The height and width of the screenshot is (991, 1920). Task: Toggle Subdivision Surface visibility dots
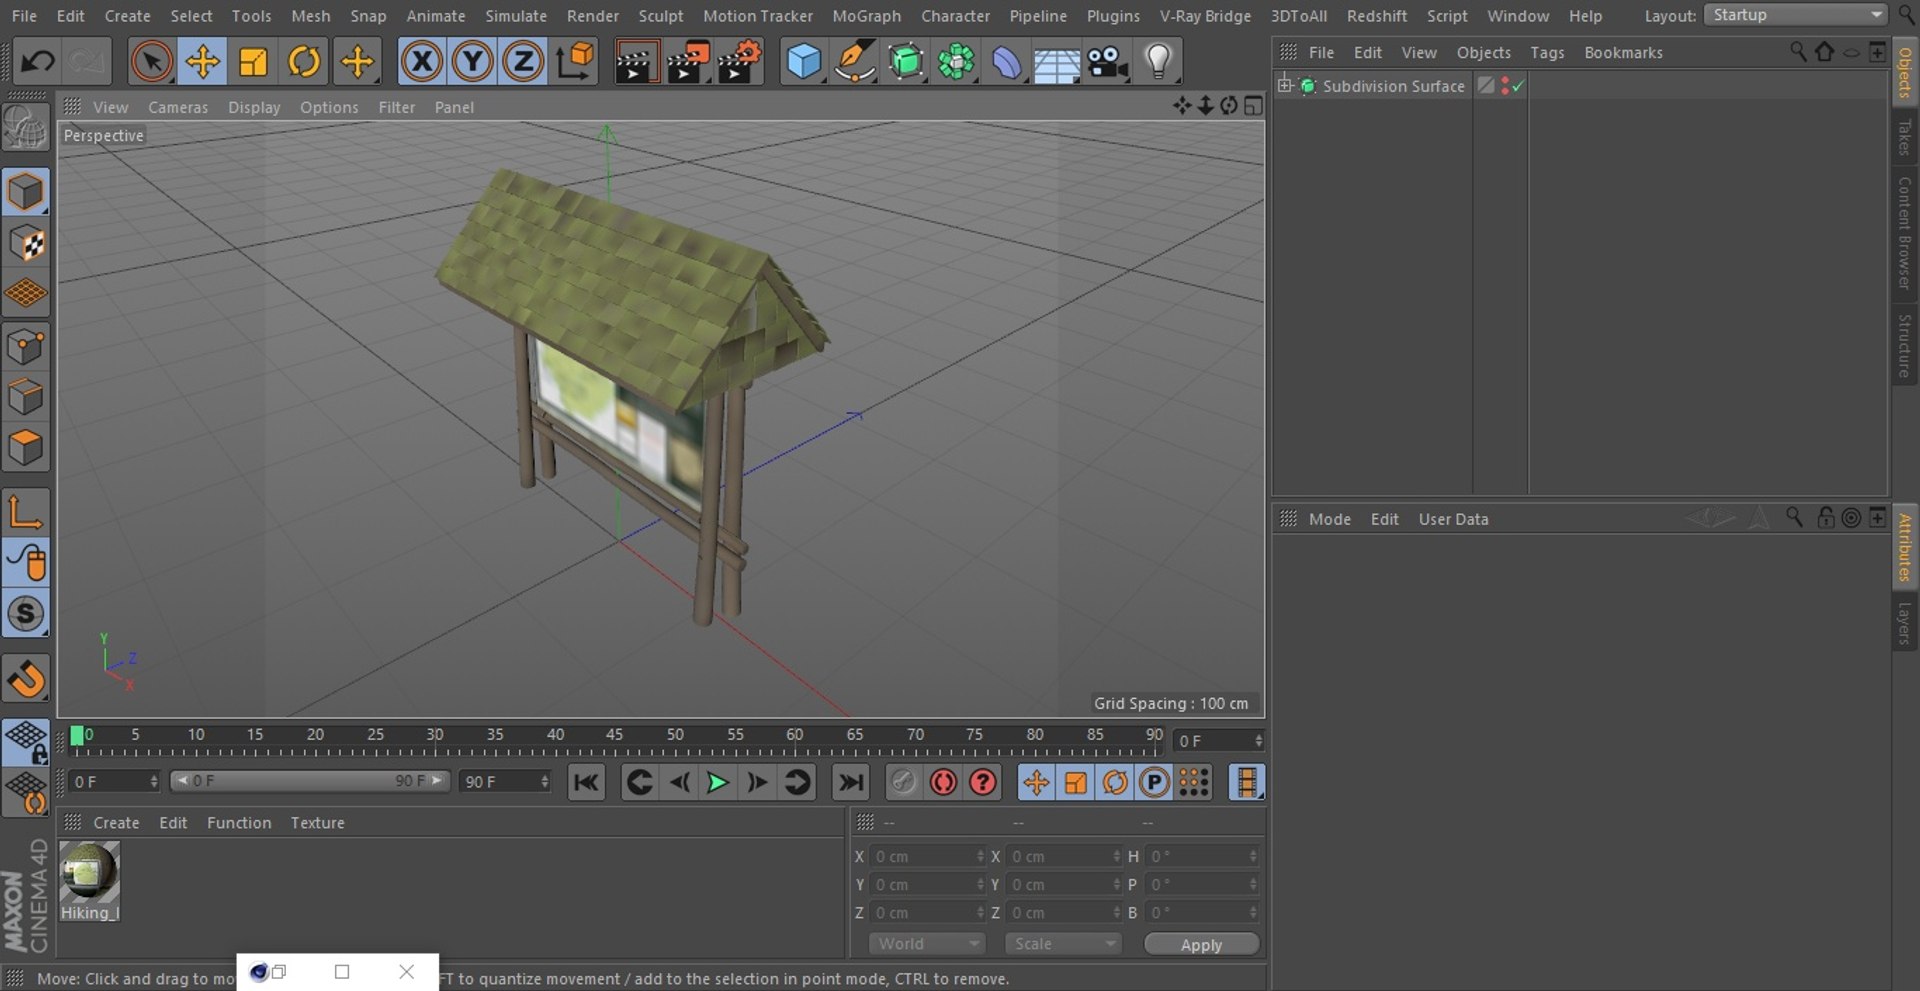point(1505,86)
